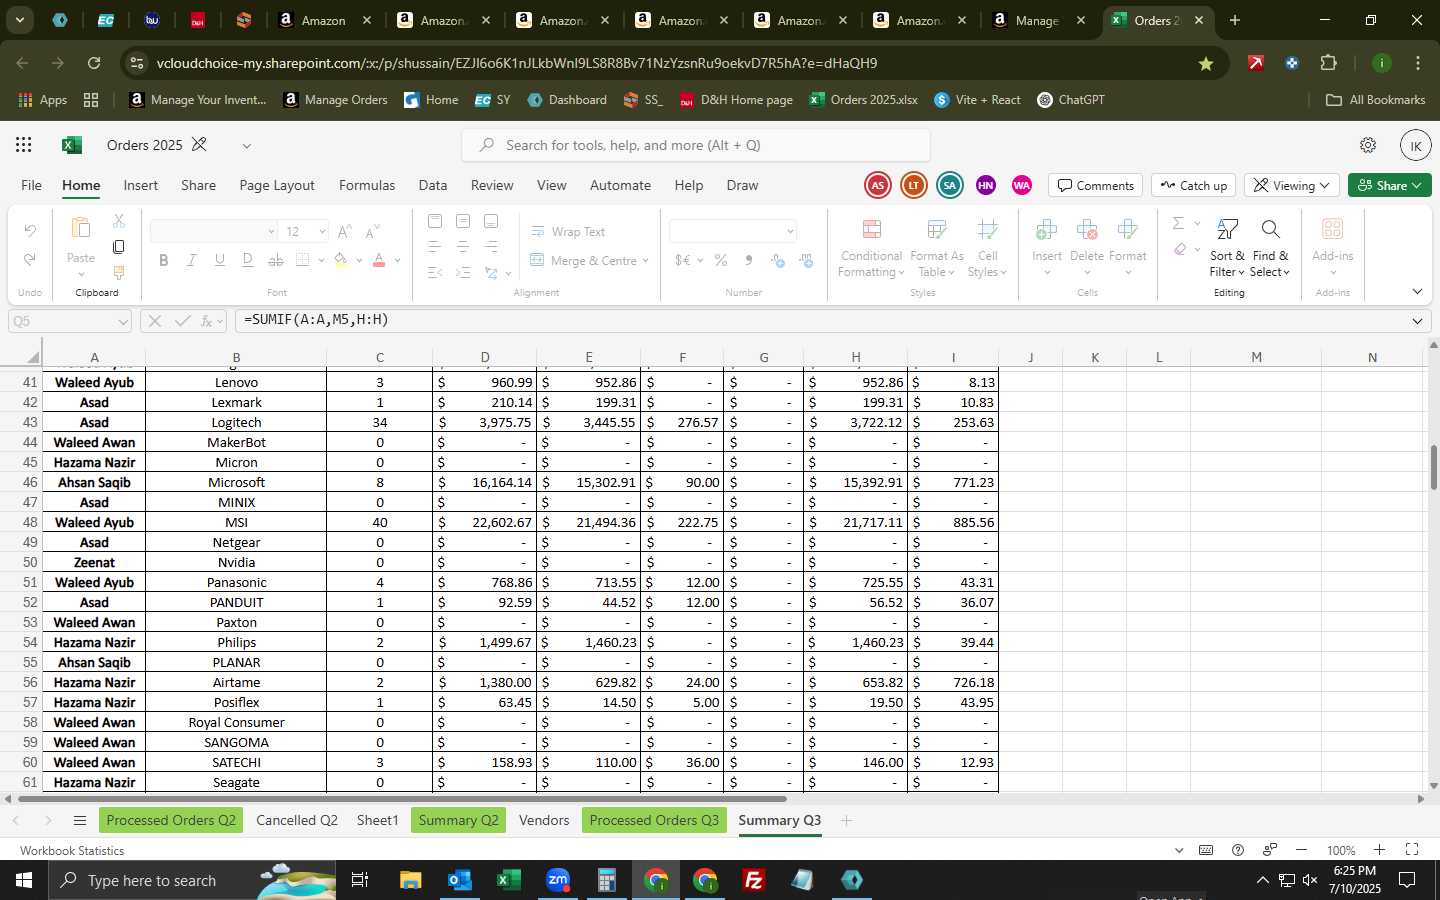The width and height of the screenshot is (1440, 900).
Task: Toggle Middle Align
Action: coord(462,221)
